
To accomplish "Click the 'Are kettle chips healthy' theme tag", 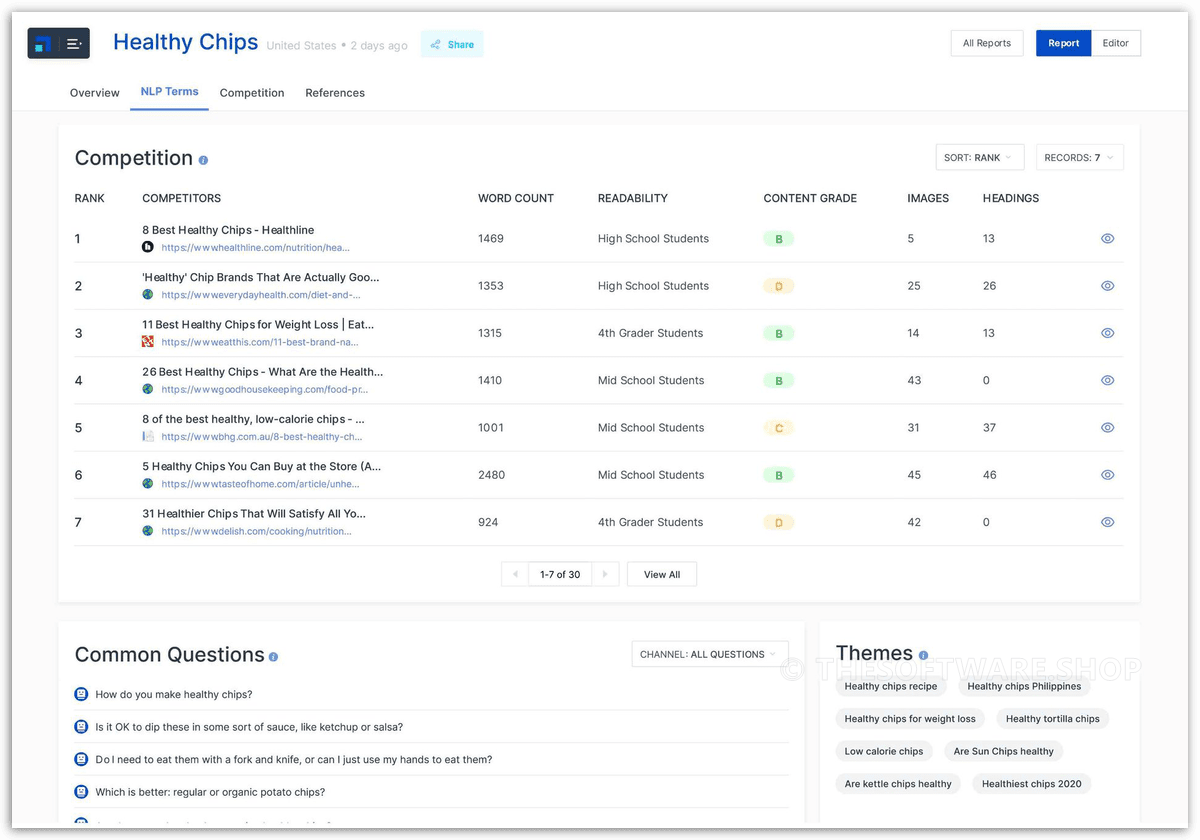I will click(x=898, y=784).
